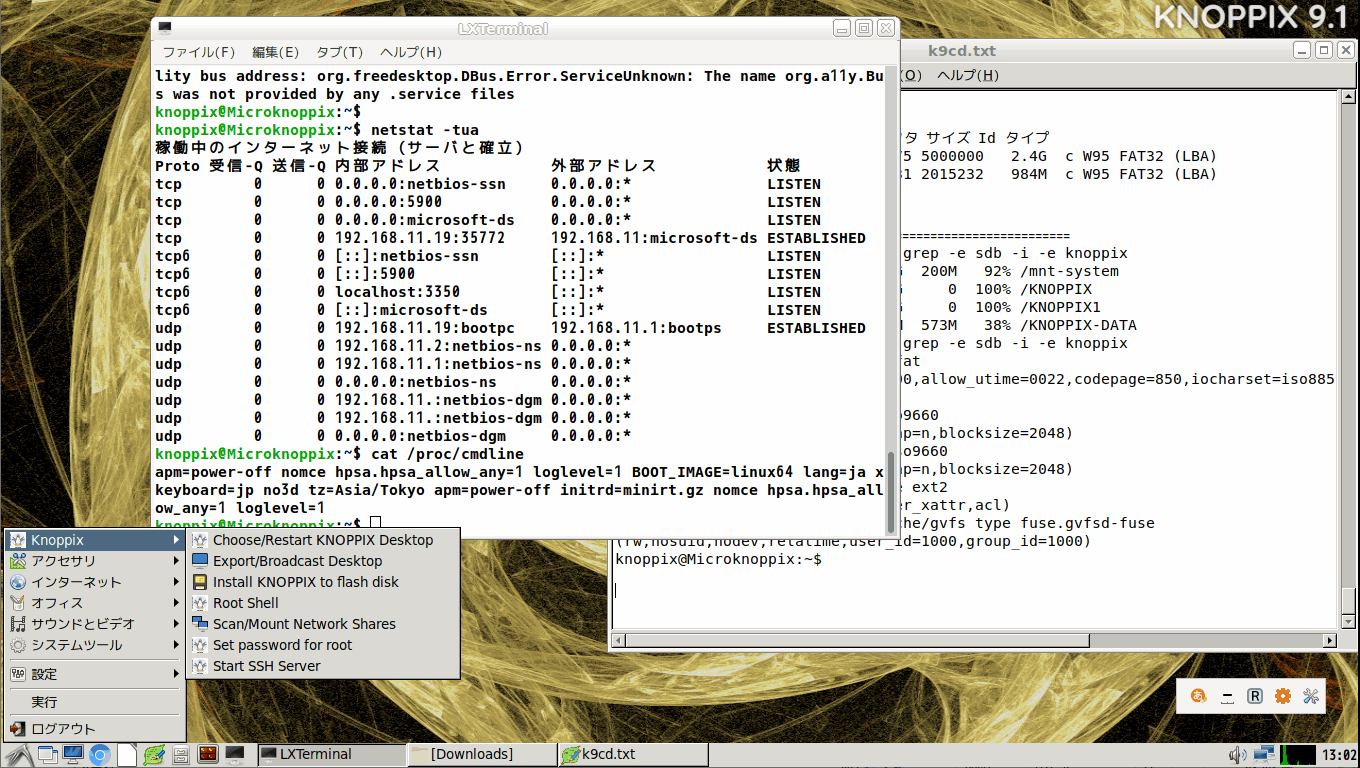The width and height of the screenshot is (1360, 768).
Task: Click 'netstat -tua' command text
Action: [x=424, y=130]
